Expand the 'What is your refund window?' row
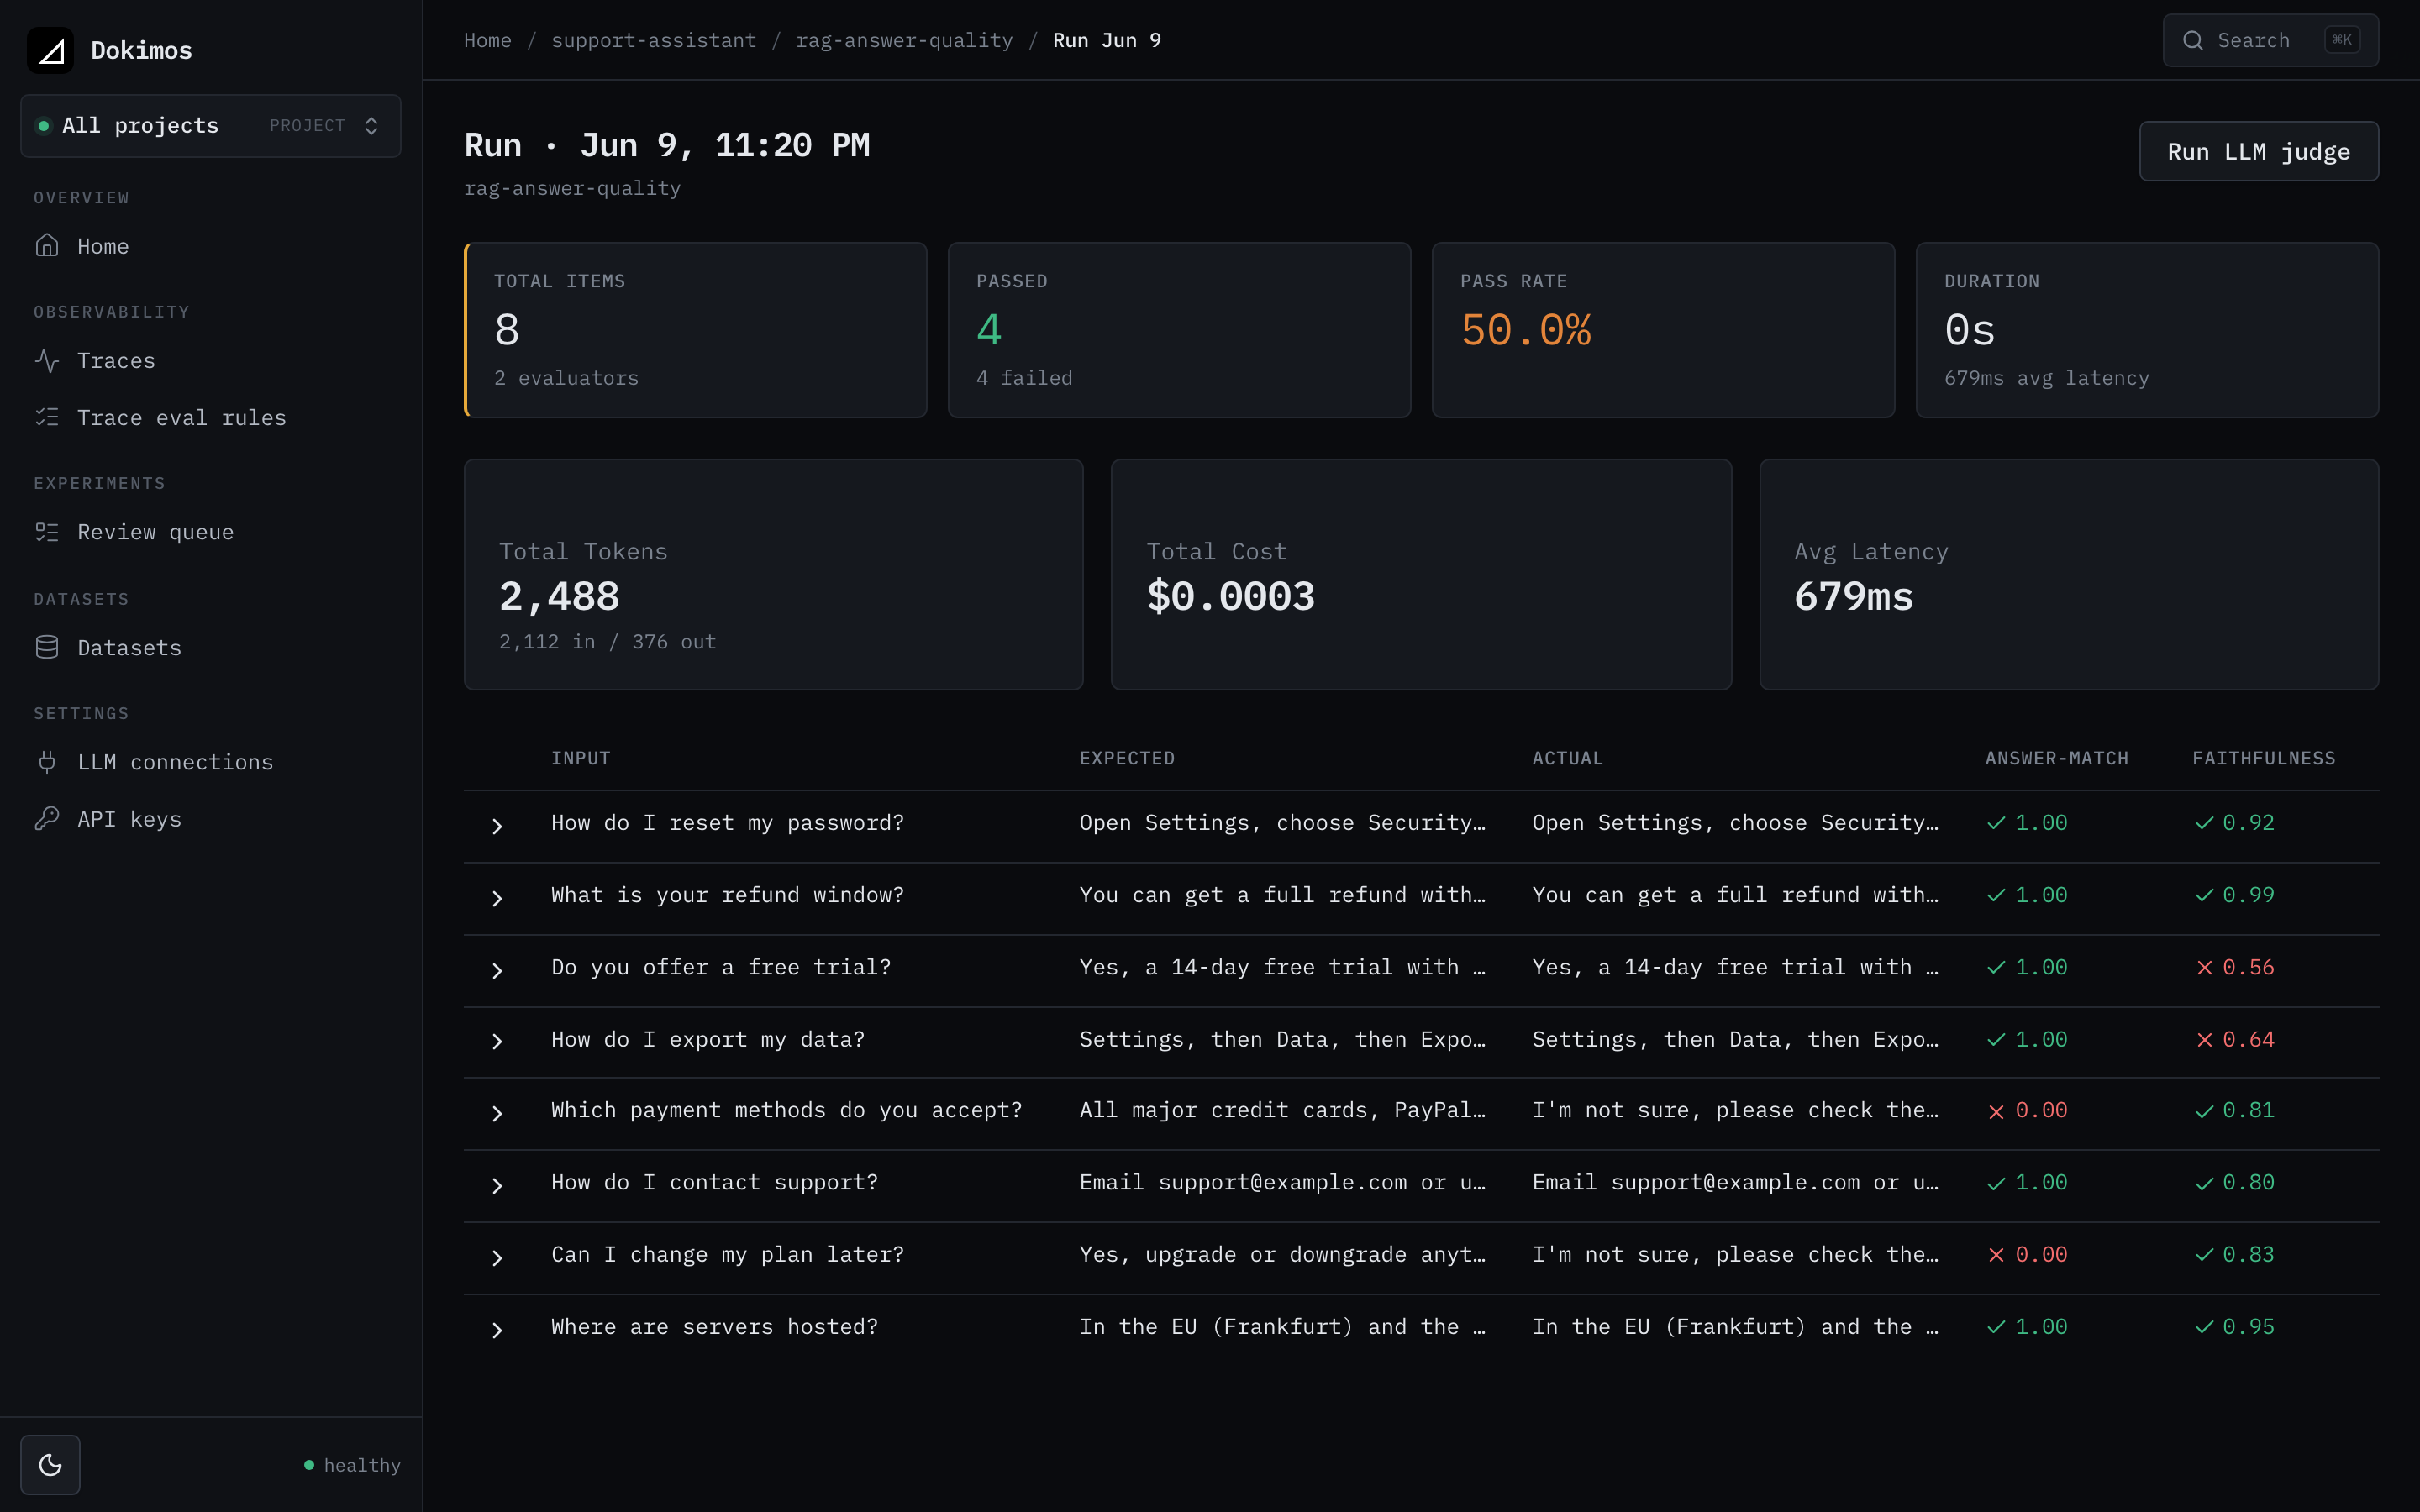Image resolution: width=2420 pixels, height=1512 pixels. click(x=497, y=898)
